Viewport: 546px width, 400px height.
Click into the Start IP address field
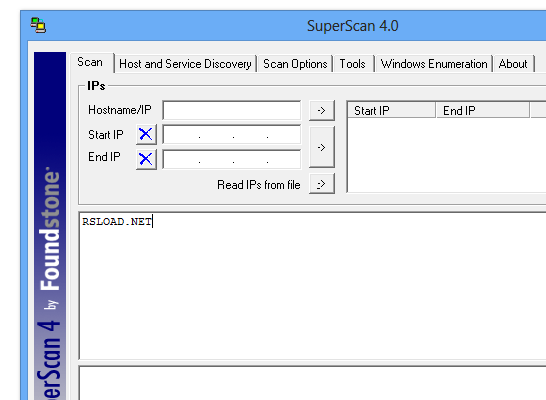pyautogui.click(x=232, y=134)
